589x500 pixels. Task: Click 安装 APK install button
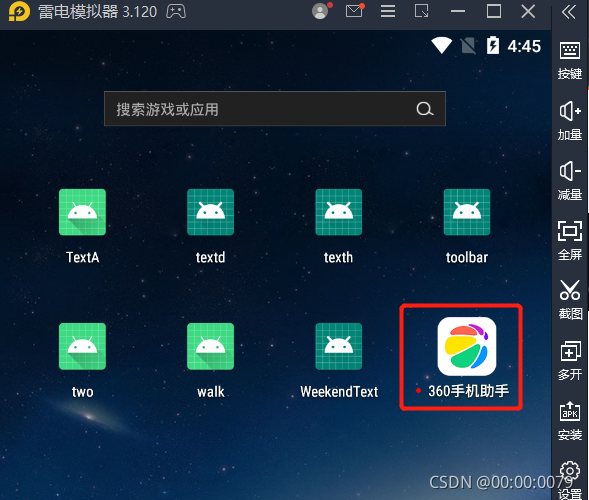[x=570, y=421]
